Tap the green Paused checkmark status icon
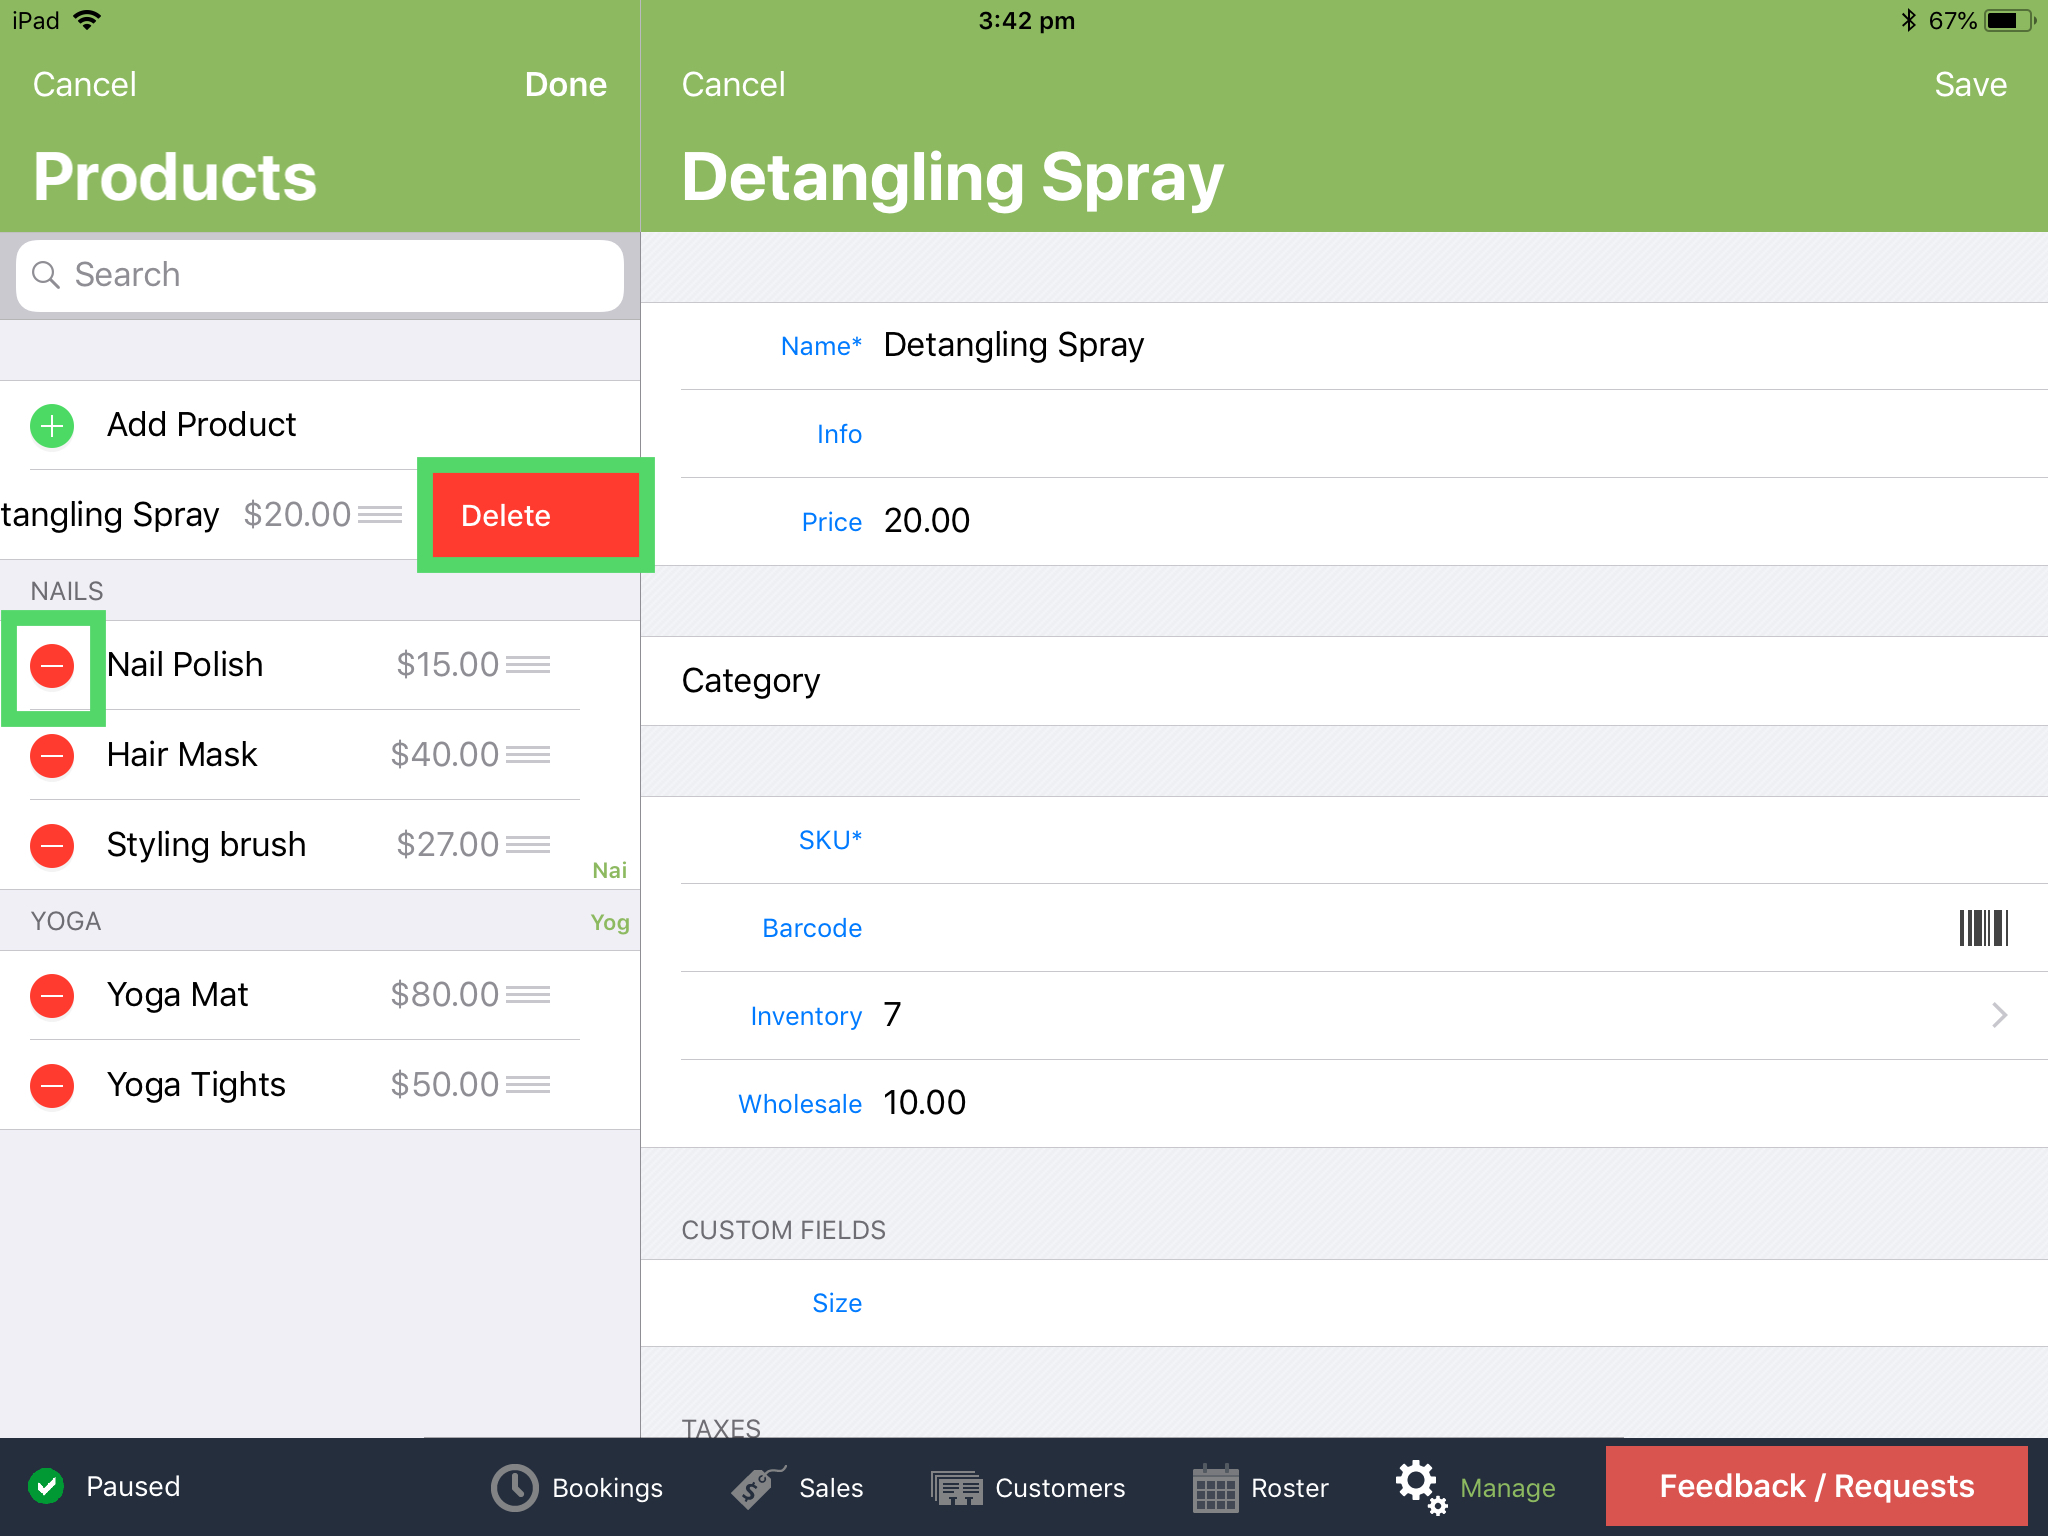 [46, 1487]
